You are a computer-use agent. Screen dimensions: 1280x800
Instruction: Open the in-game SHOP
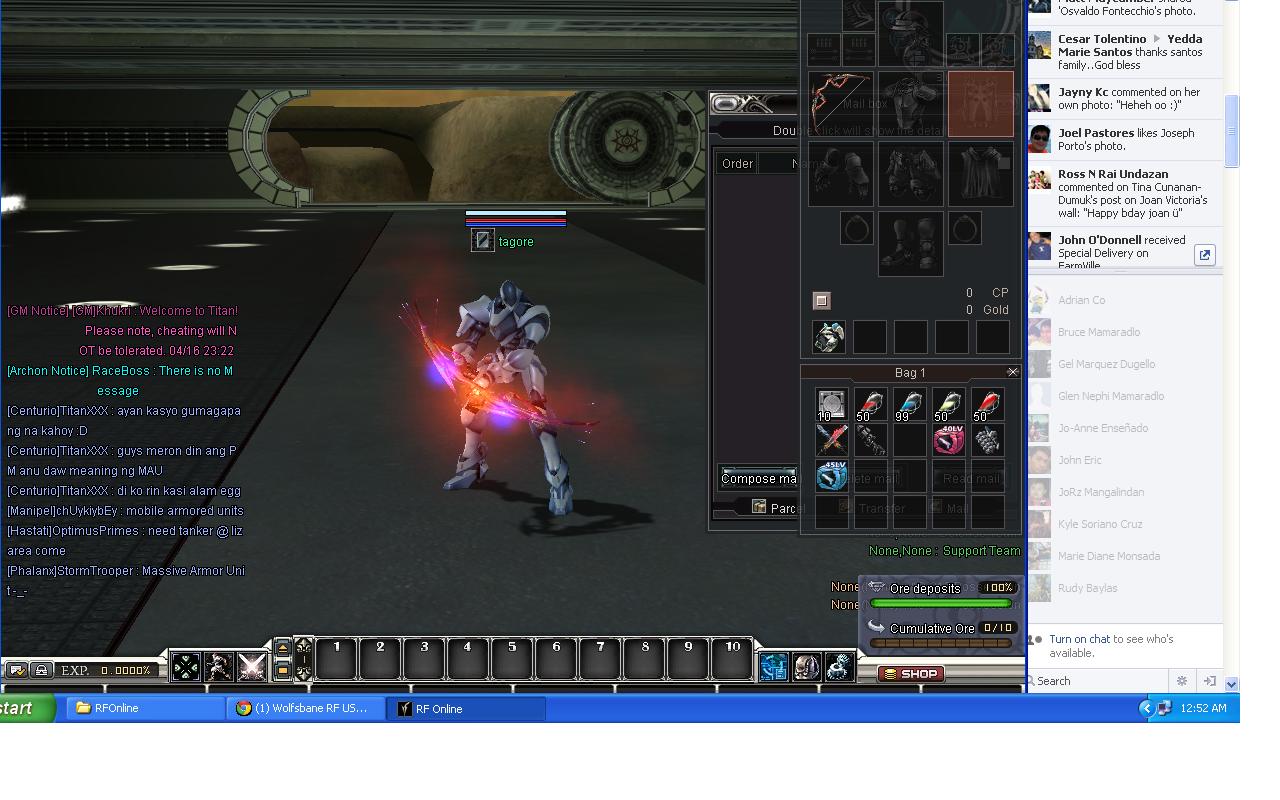pyautogui.click(x=911, y=674)
